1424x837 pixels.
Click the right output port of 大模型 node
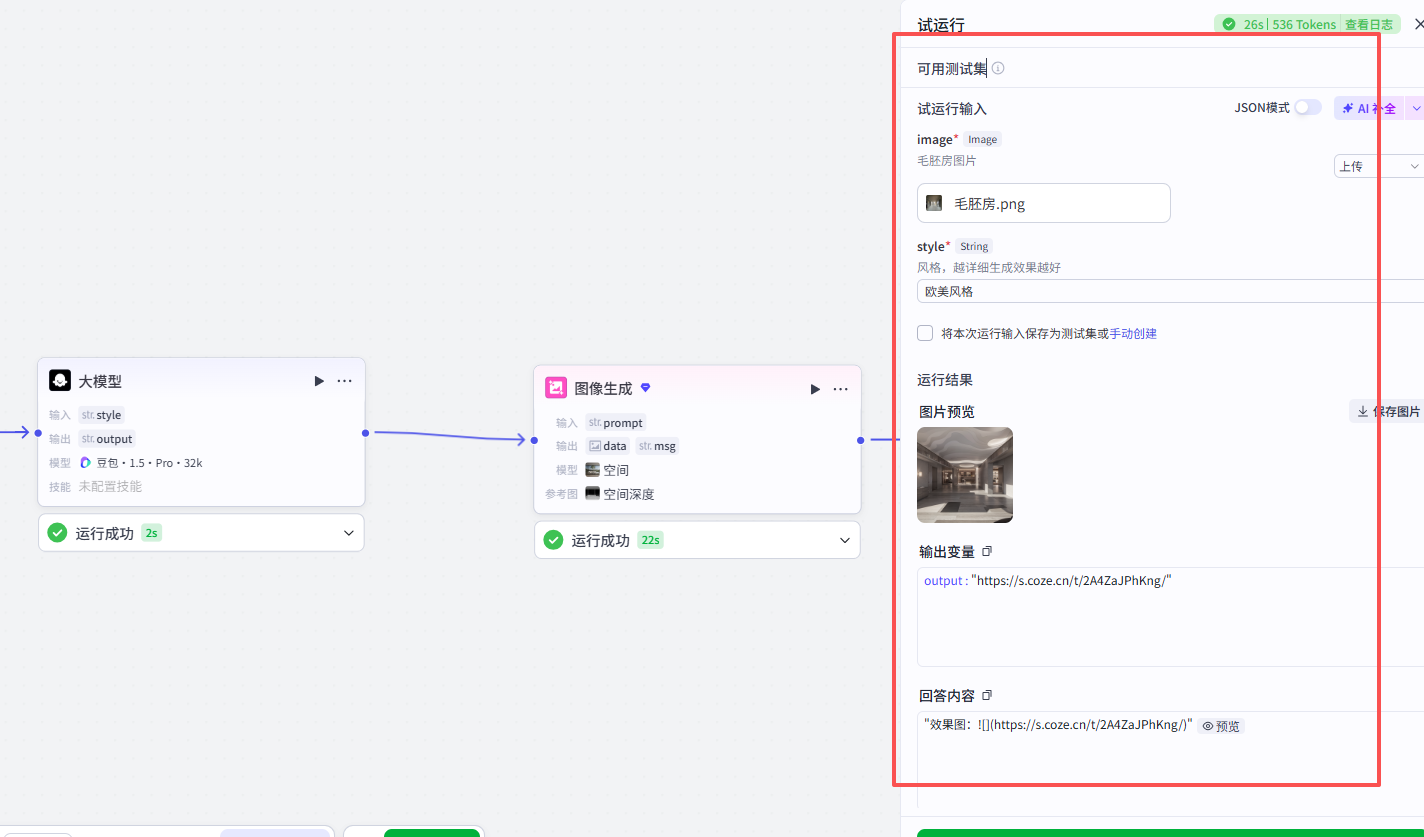[366, 433]
